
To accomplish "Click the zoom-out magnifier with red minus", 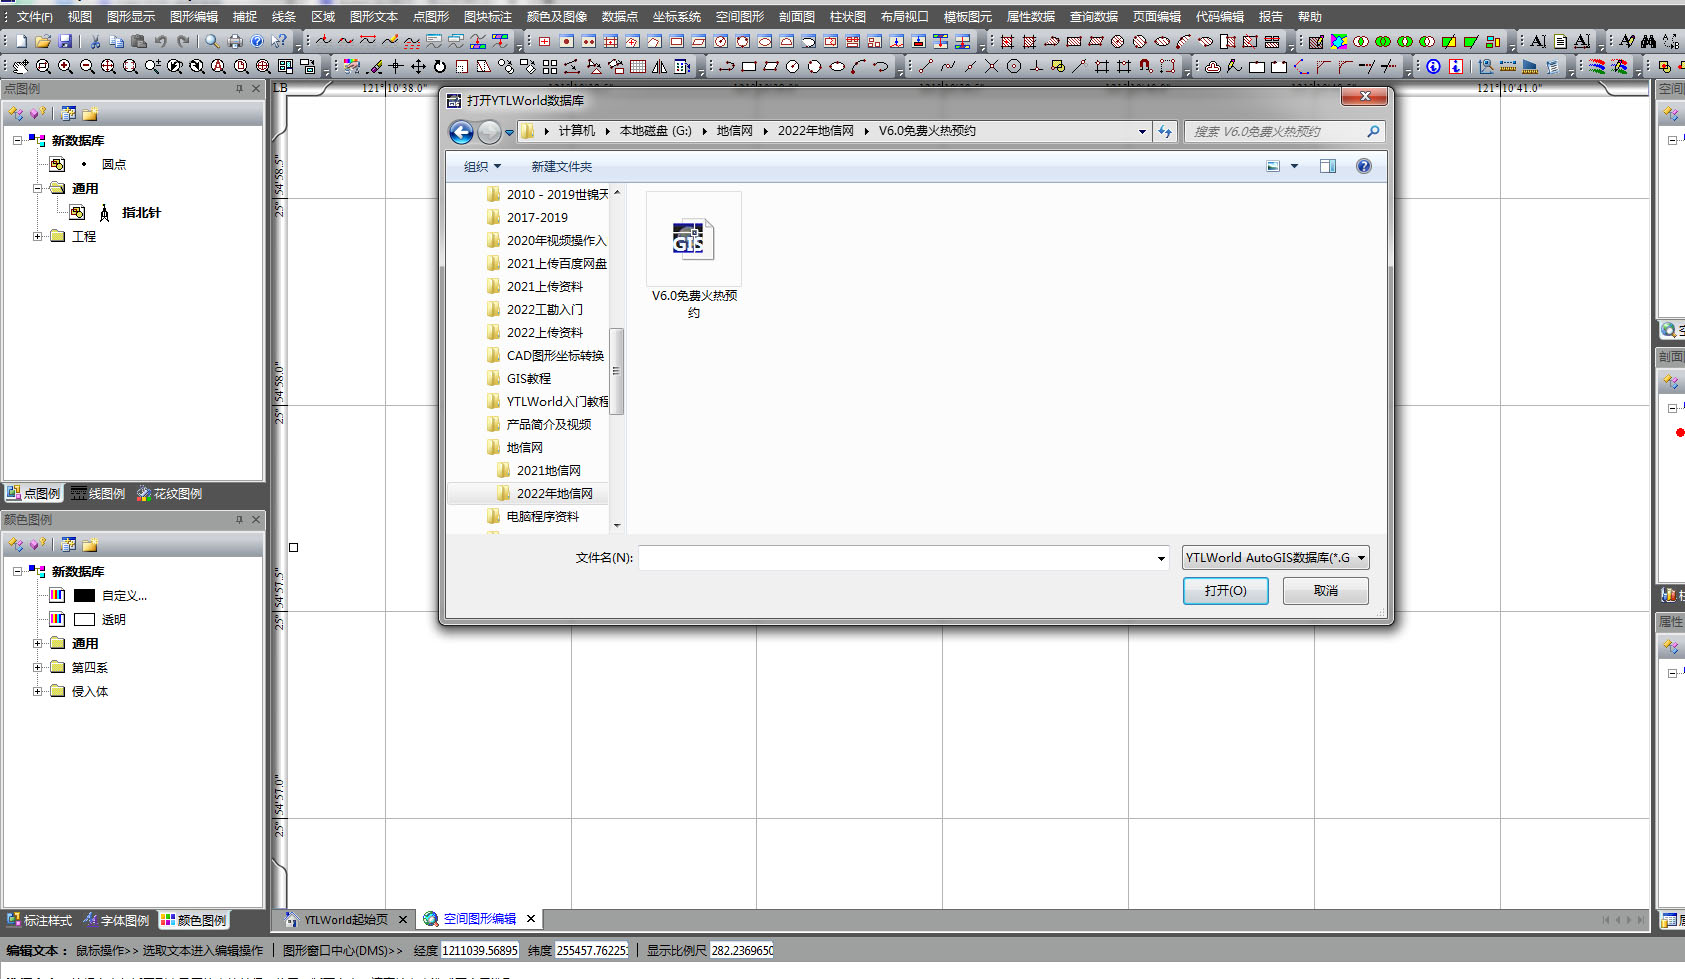I will [x=87, y=66].
